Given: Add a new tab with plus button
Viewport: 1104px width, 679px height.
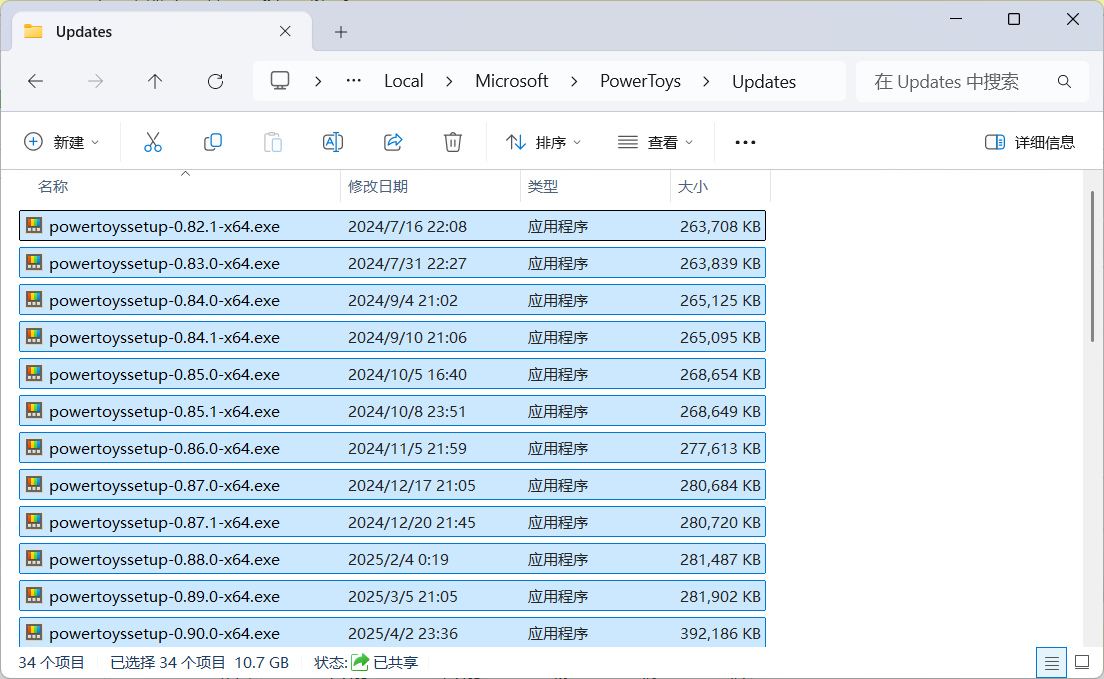Looking at the screenshot, I should point(341,32).
